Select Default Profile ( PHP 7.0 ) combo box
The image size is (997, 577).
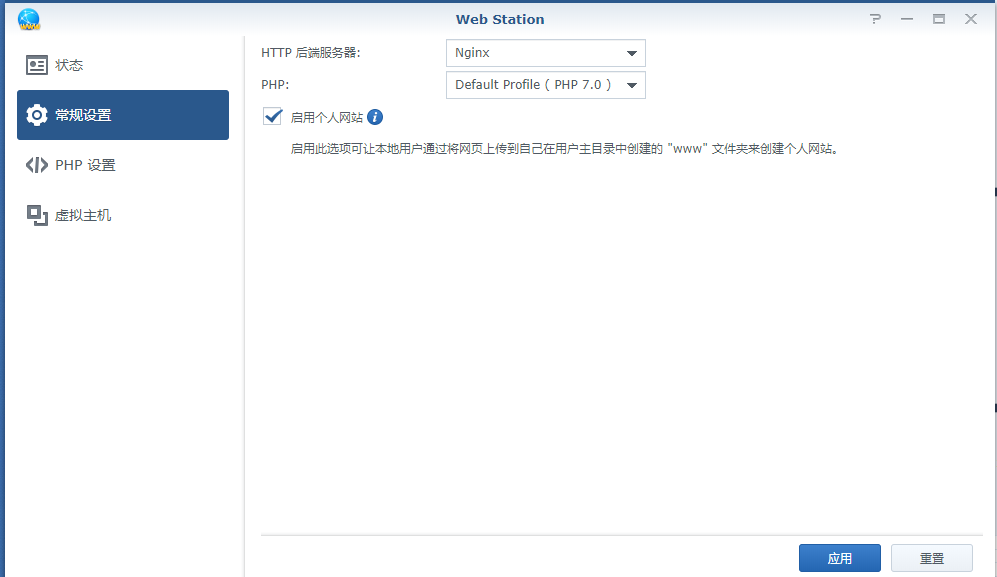pyautogui.click(x=545, y=85)
